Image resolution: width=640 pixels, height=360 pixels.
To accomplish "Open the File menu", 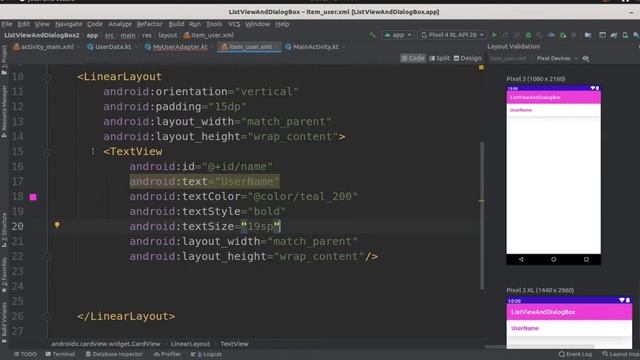I will pyautogui.click(x=7, y=24).
